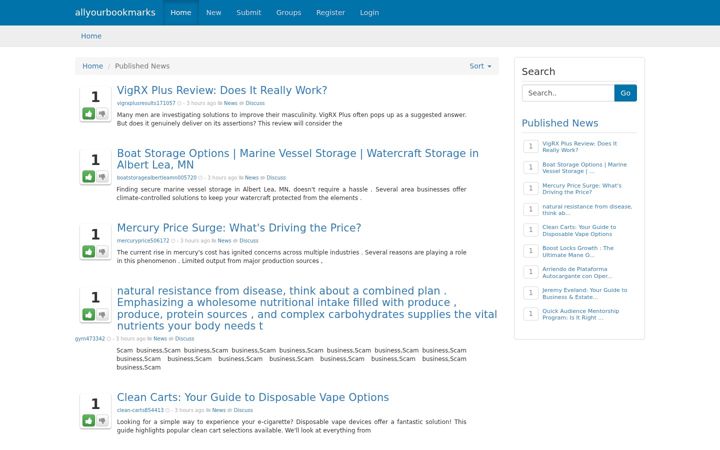
Task: Open Clean Carts disposable vape article title
Action: pos(253,397)
